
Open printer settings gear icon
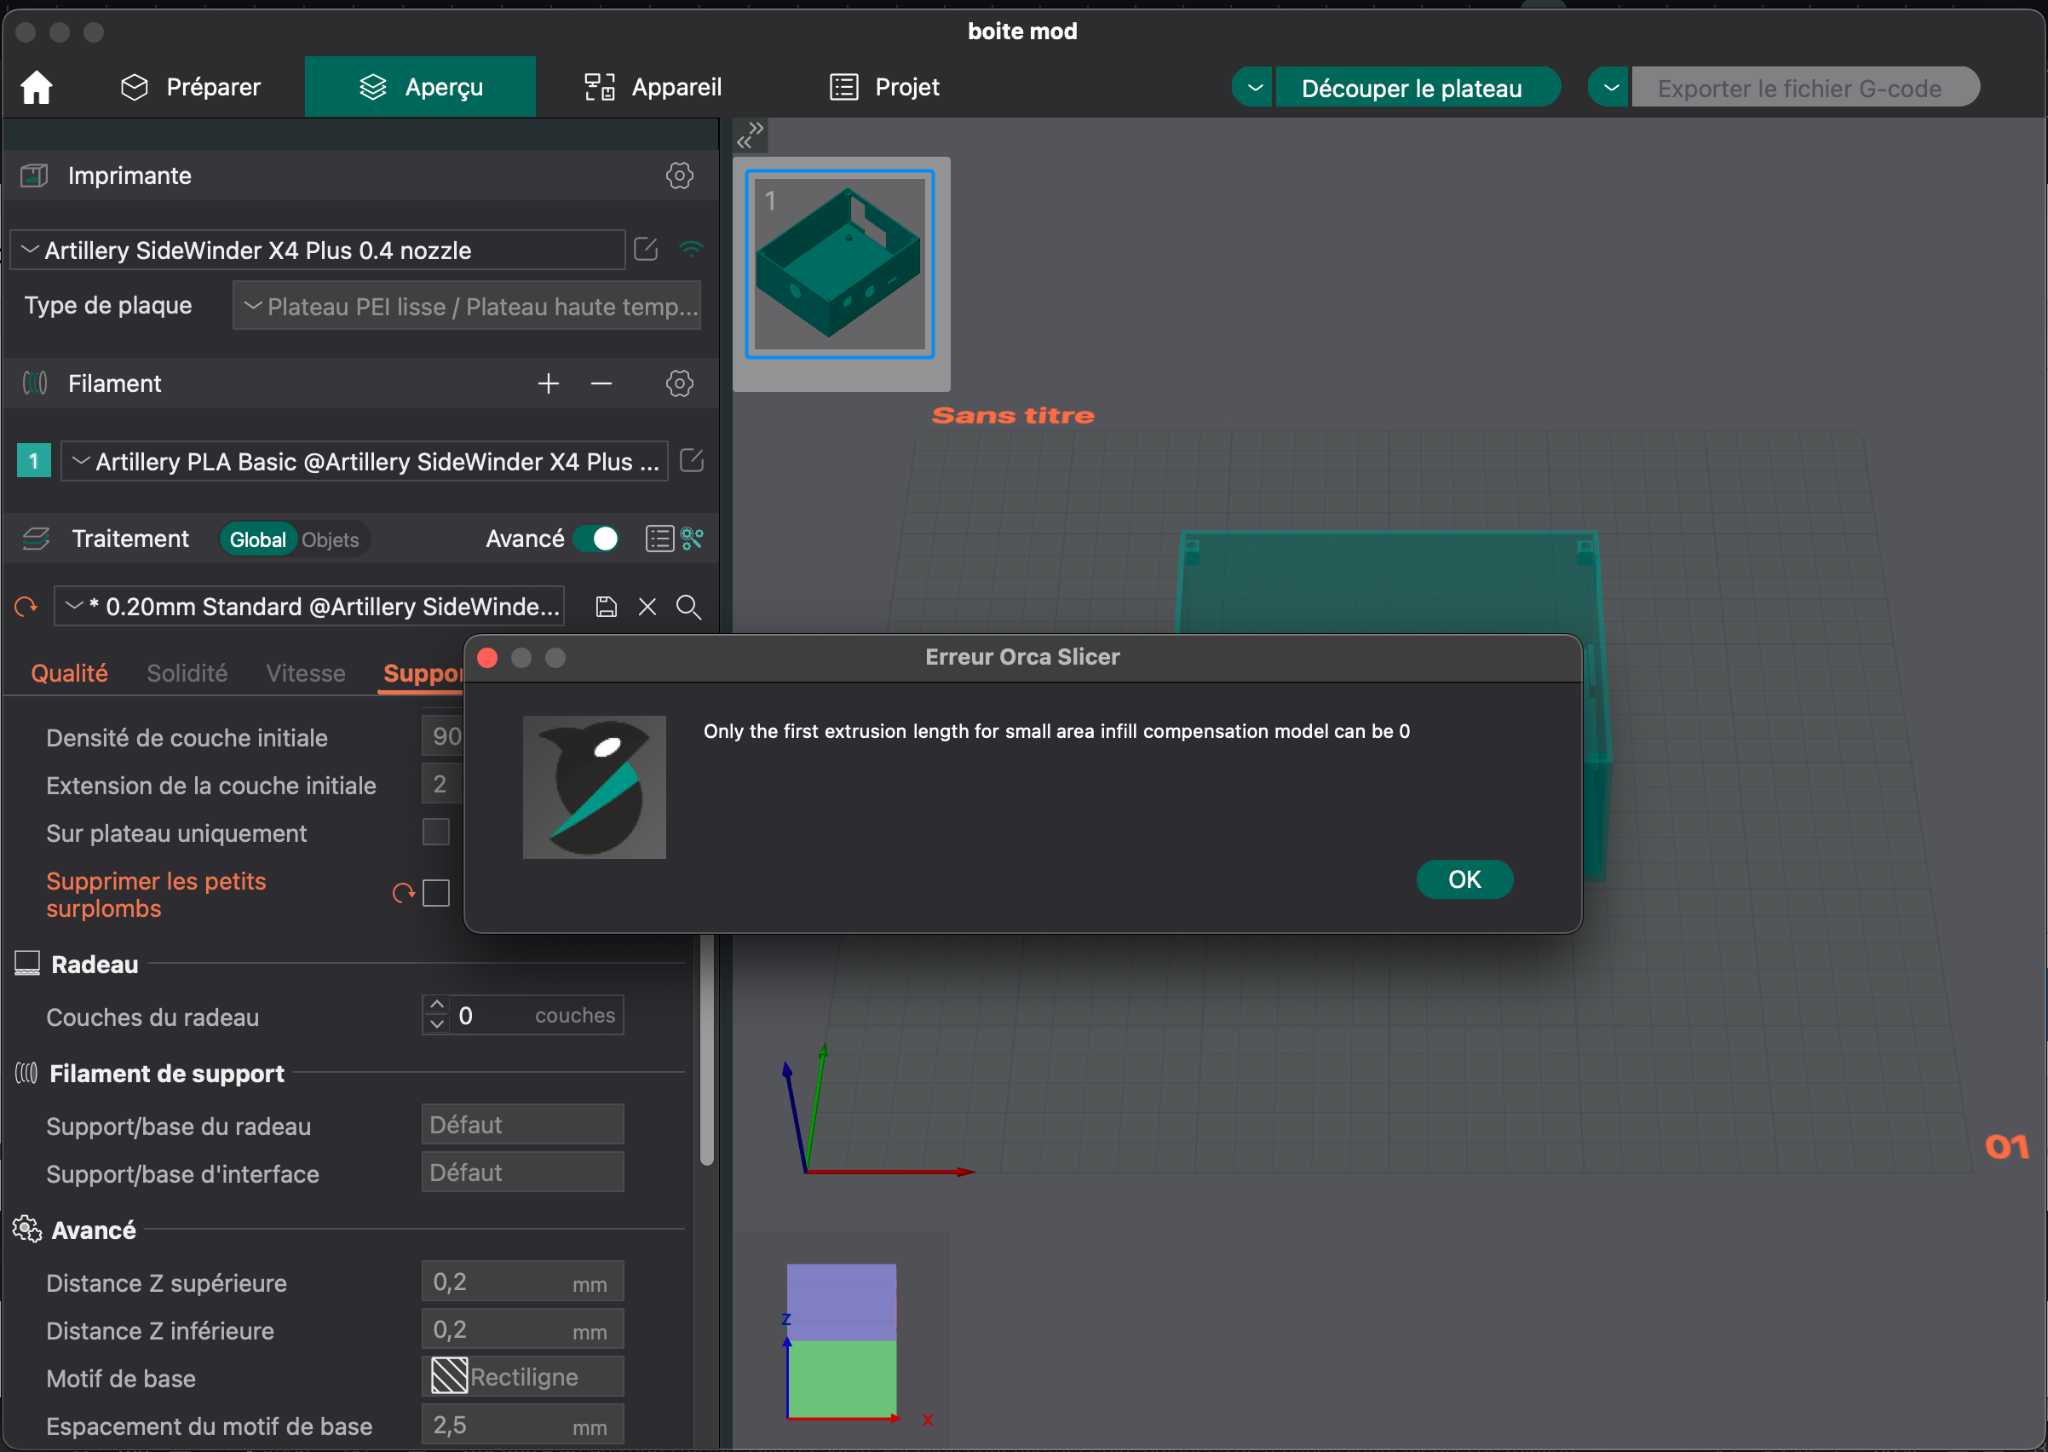point(679,176)
